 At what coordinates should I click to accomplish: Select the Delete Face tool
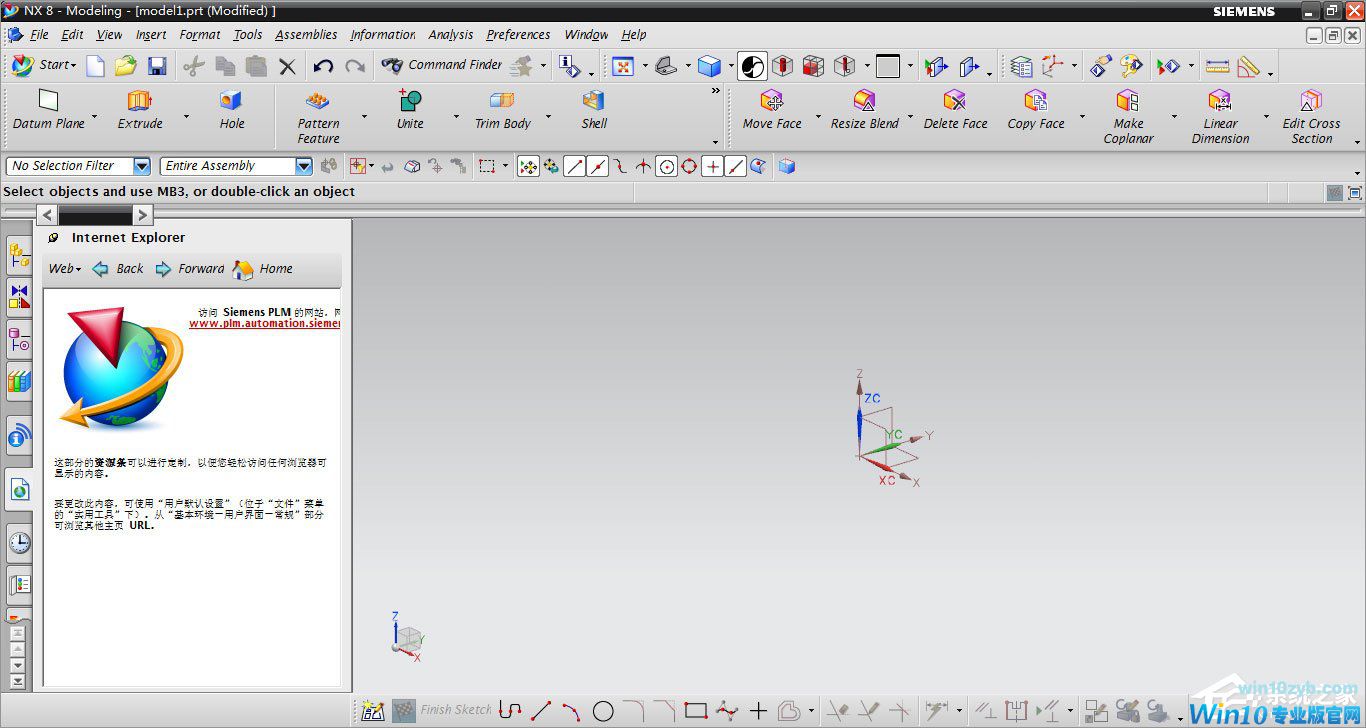tap(955, 109)
